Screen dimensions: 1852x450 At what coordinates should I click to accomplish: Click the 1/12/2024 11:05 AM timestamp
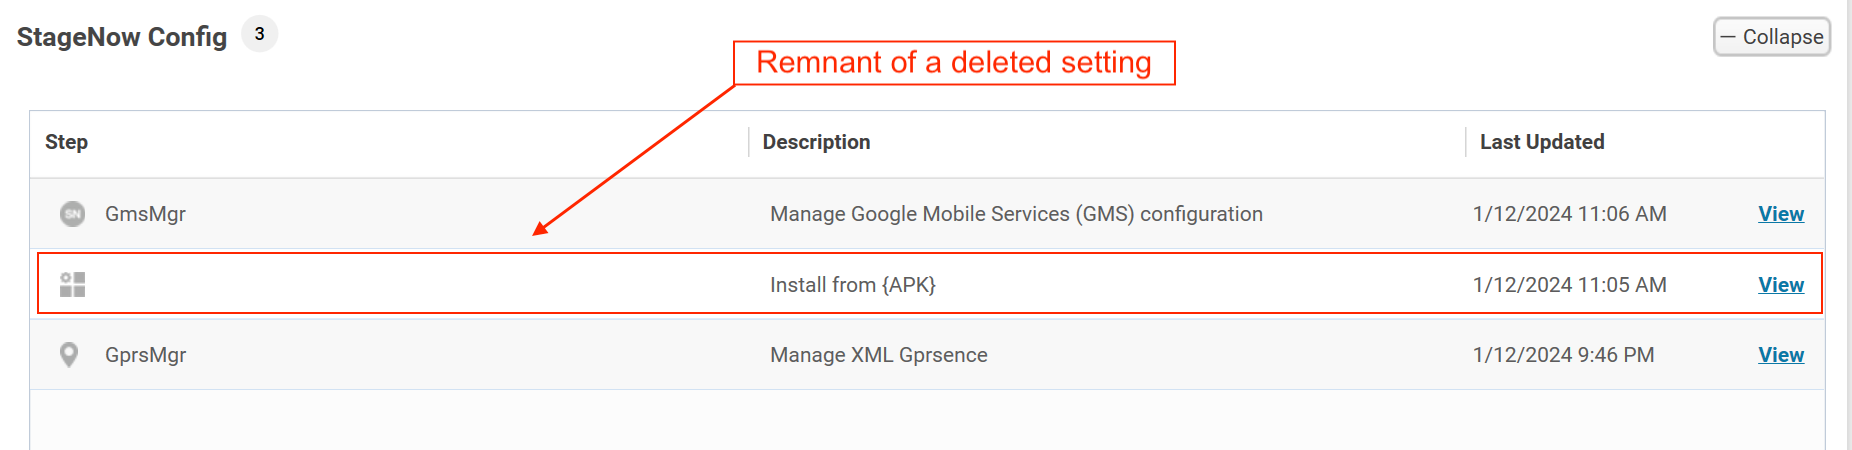pos(1569,285)
